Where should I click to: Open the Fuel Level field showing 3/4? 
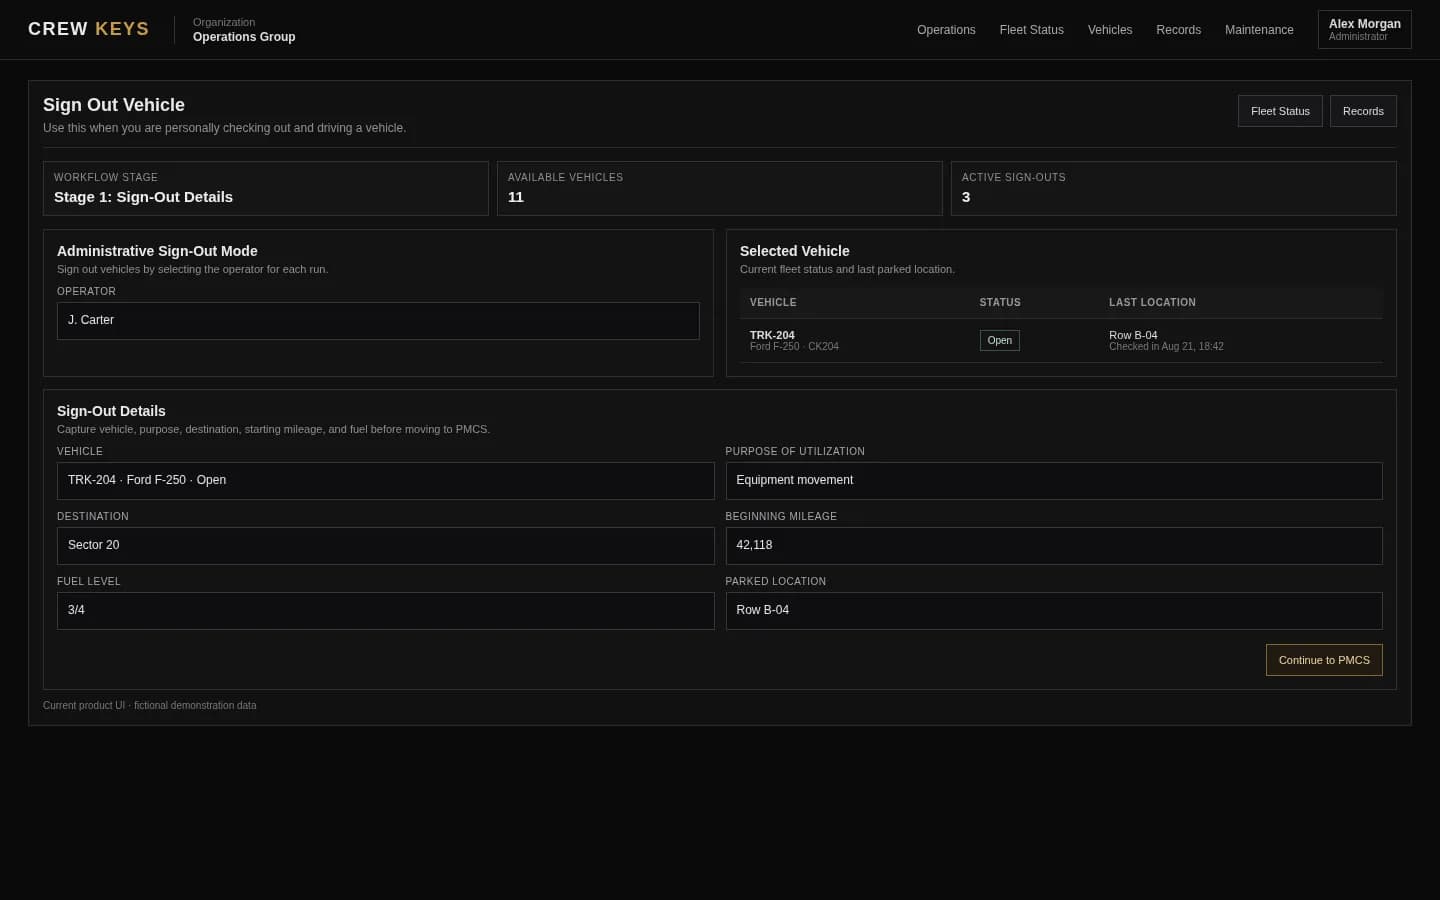(385, 611)
